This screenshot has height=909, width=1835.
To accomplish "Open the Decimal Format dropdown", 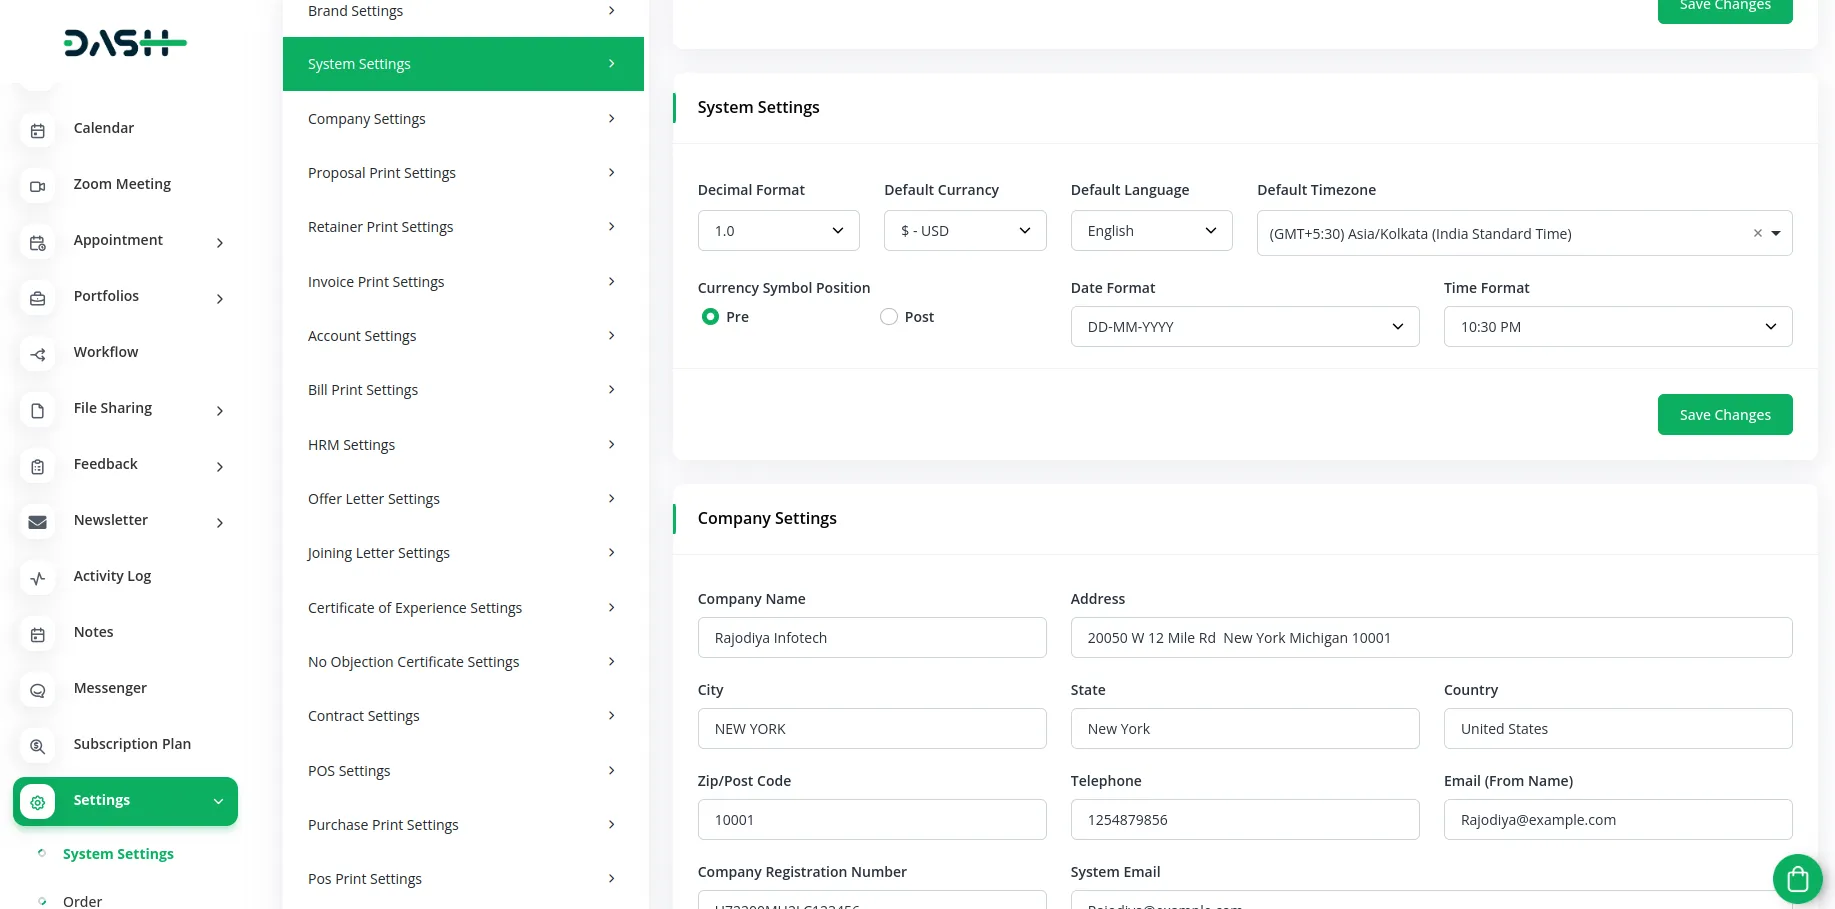I will [x=778, y=231].
